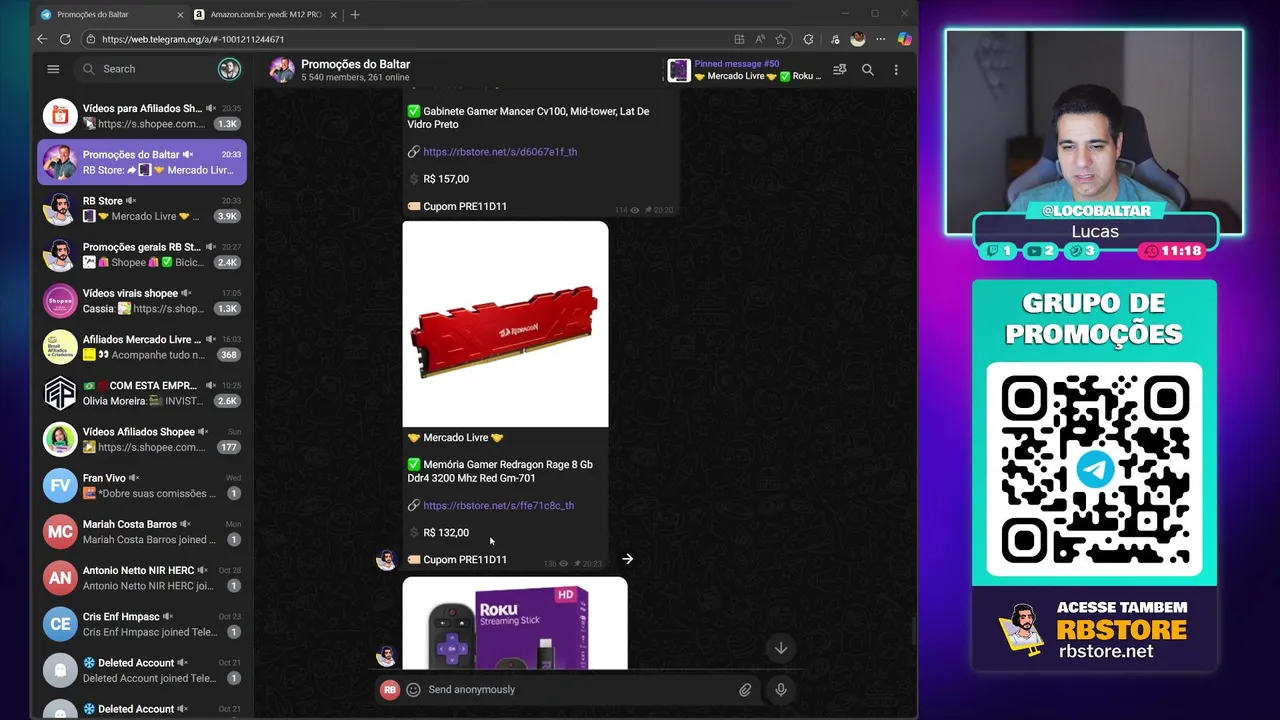Image resolution: width=1280 pixels, height=720 pixels.
Task: Click the browser address bar URL
Action: pos(193,39)
